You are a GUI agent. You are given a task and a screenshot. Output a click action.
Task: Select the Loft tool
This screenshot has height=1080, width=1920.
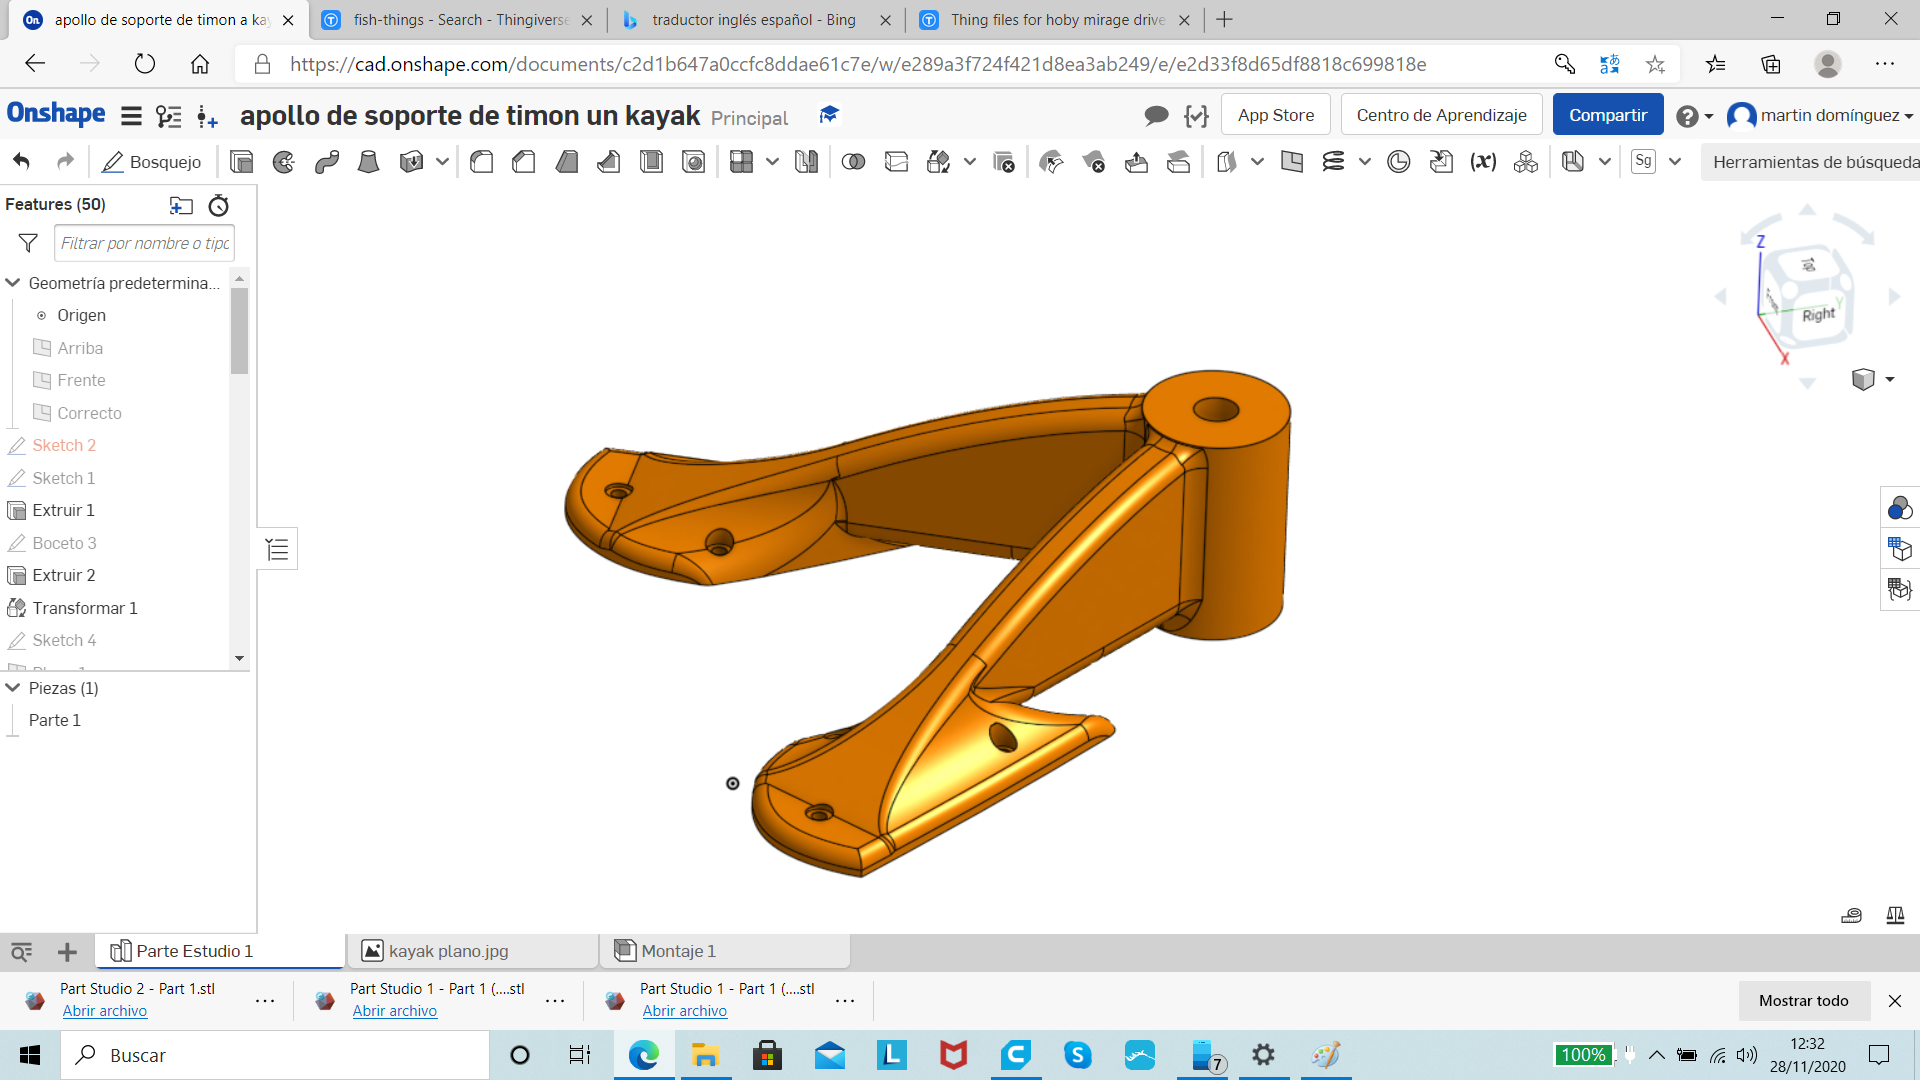click(369, 162)
